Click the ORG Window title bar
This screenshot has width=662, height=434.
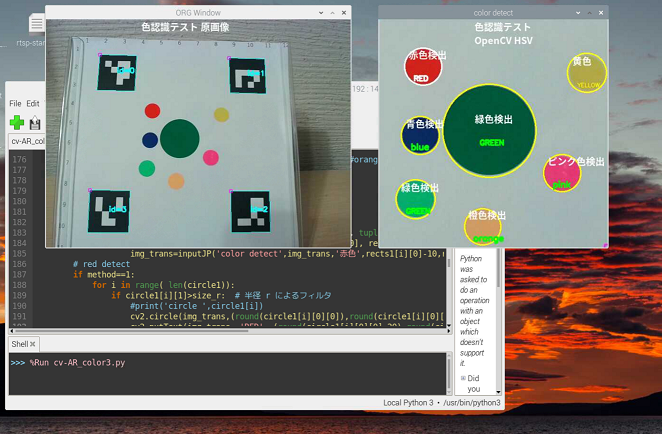[198, 13]
